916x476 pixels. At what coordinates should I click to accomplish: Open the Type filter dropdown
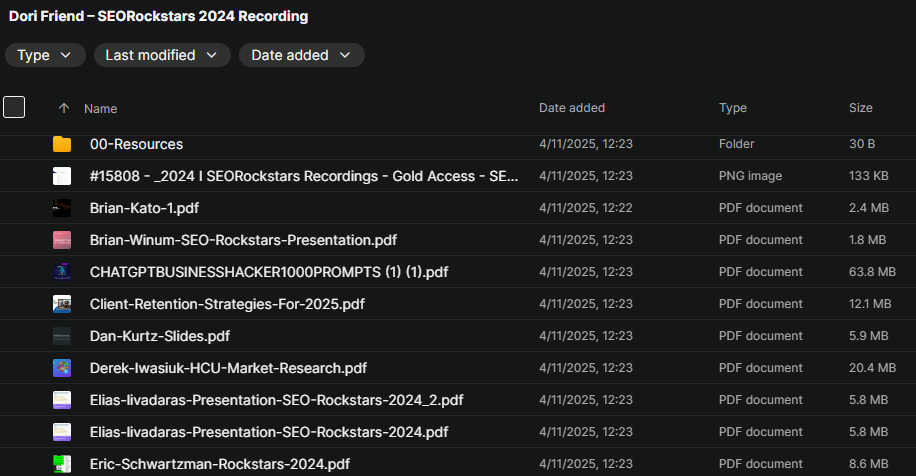tap(45, 55)
